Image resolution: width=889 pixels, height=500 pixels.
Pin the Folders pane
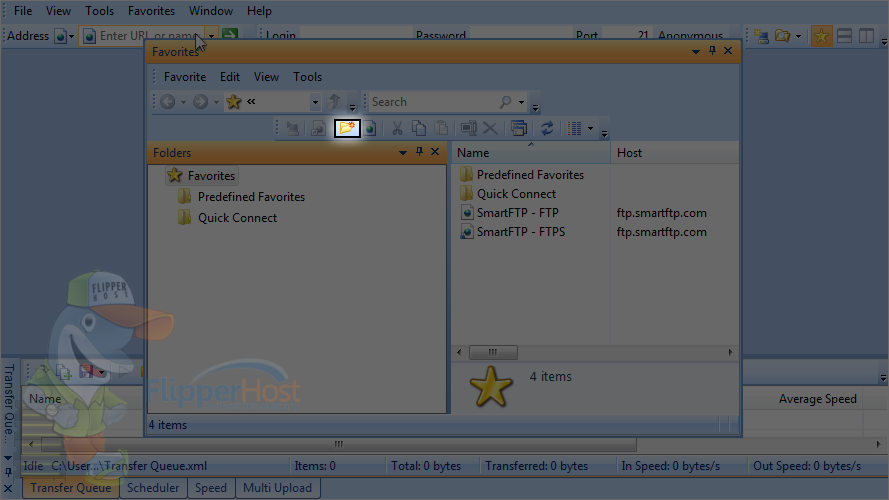click(419, 152)
